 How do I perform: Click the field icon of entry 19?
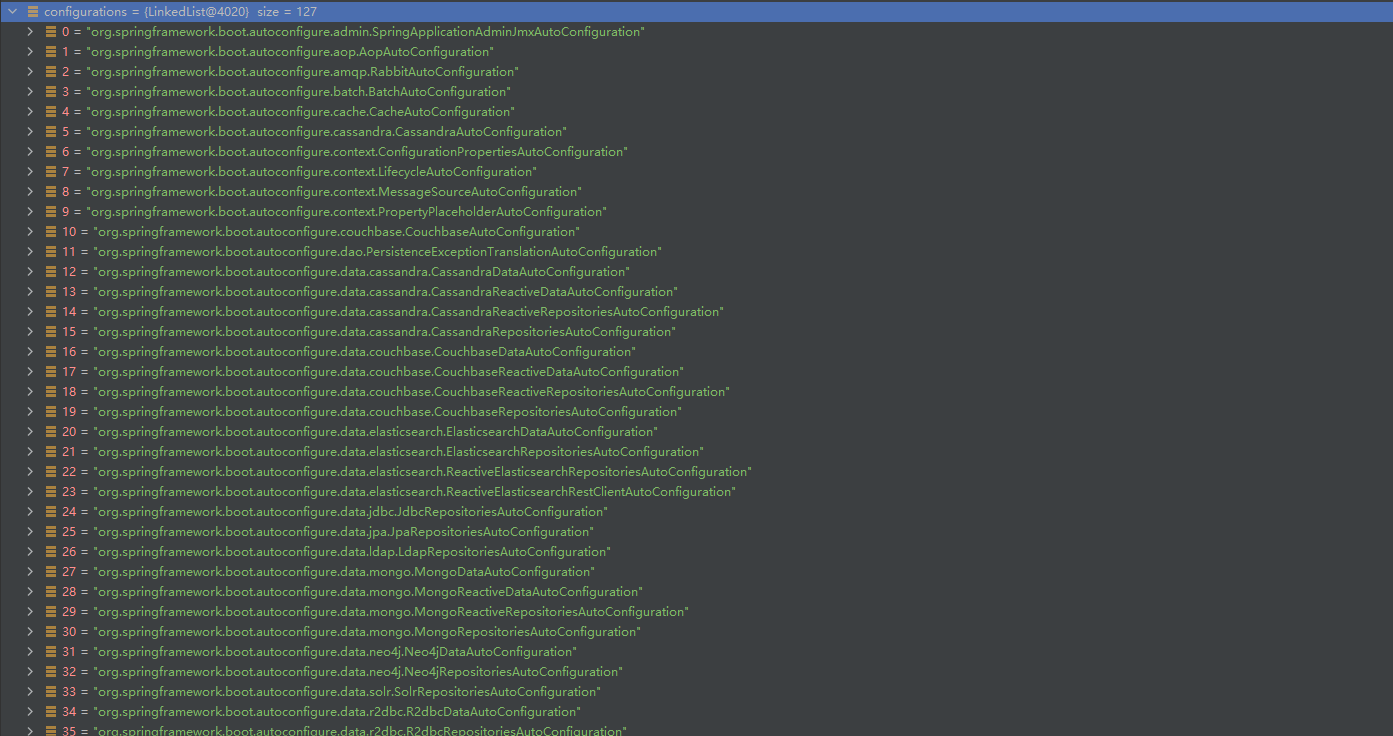pos(51,412)
